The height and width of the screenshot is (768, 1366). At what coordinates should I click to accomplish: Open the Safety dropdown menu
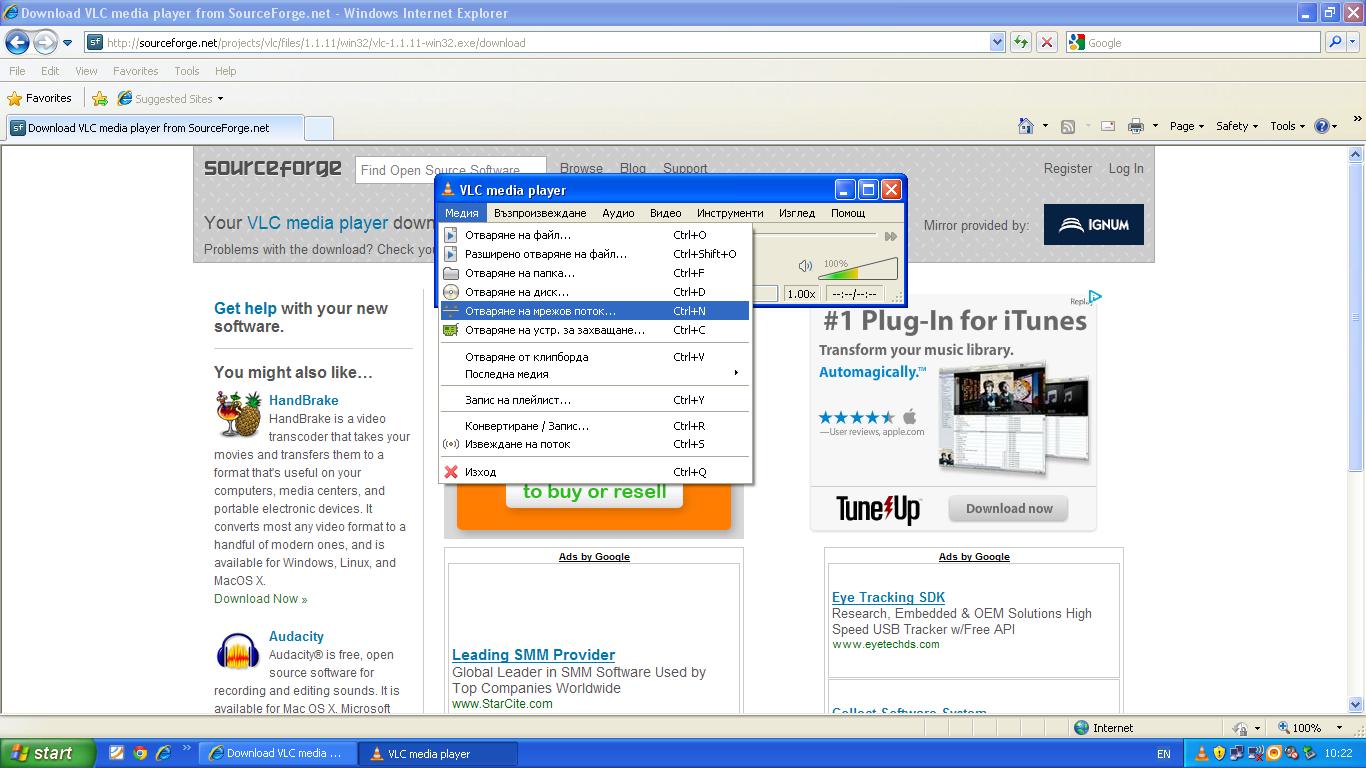click(1236, 126)
